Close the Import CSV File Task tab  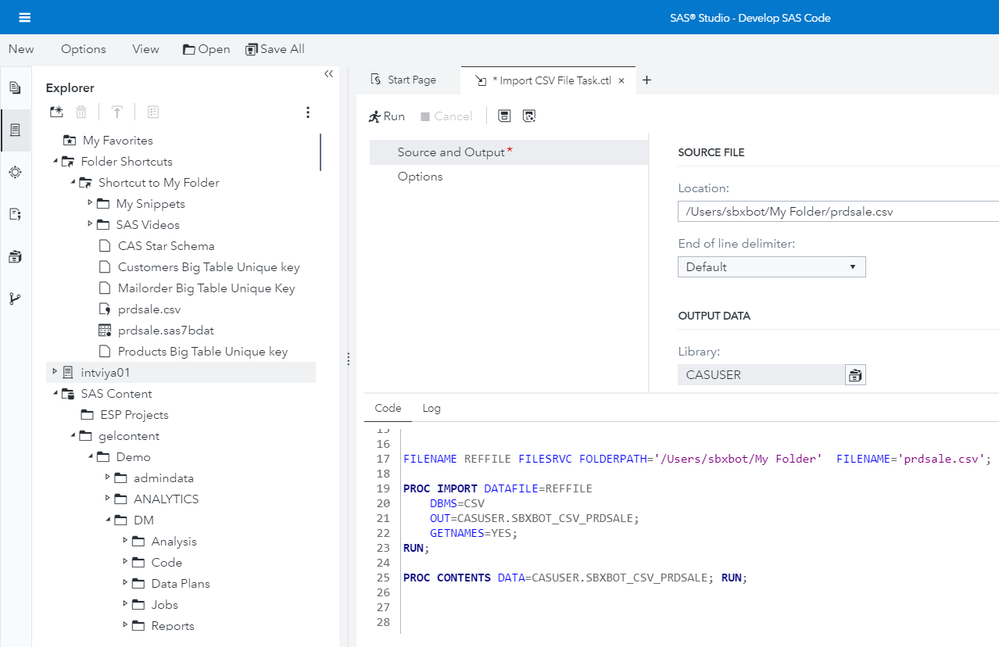coord(621,81)
